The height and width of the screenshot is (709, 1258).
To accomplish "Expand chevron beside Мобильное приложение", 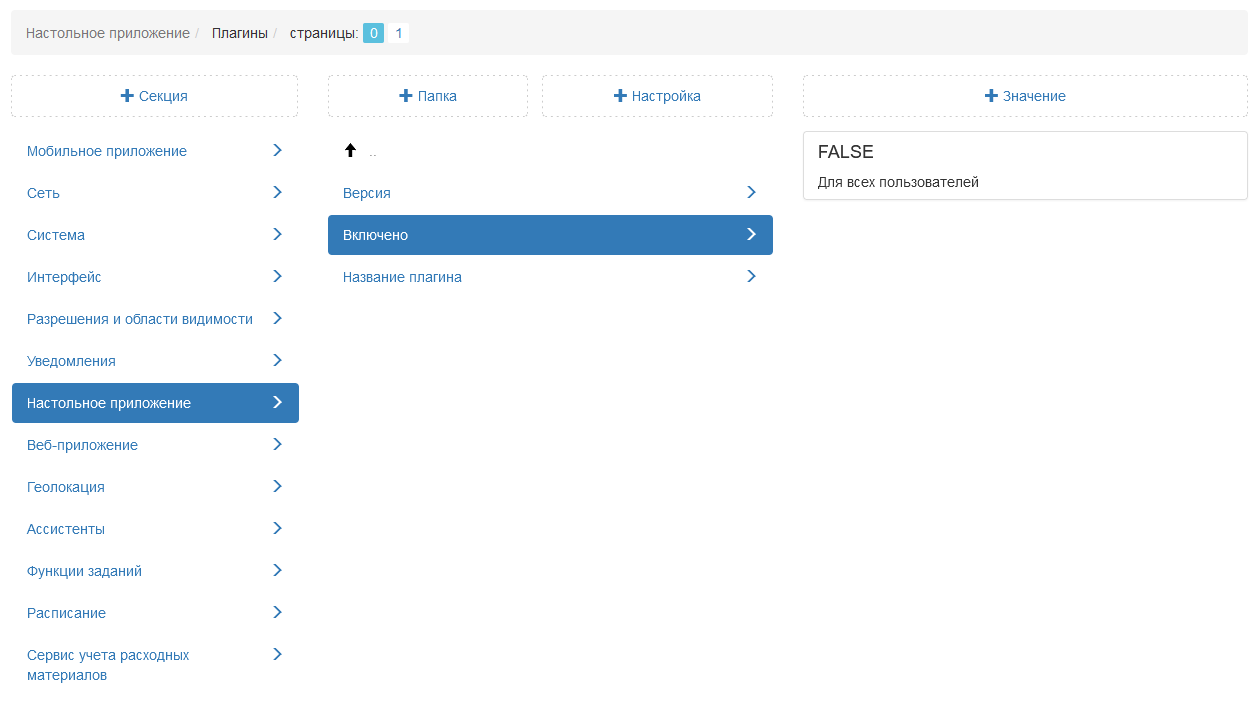I will click(278, 150).
